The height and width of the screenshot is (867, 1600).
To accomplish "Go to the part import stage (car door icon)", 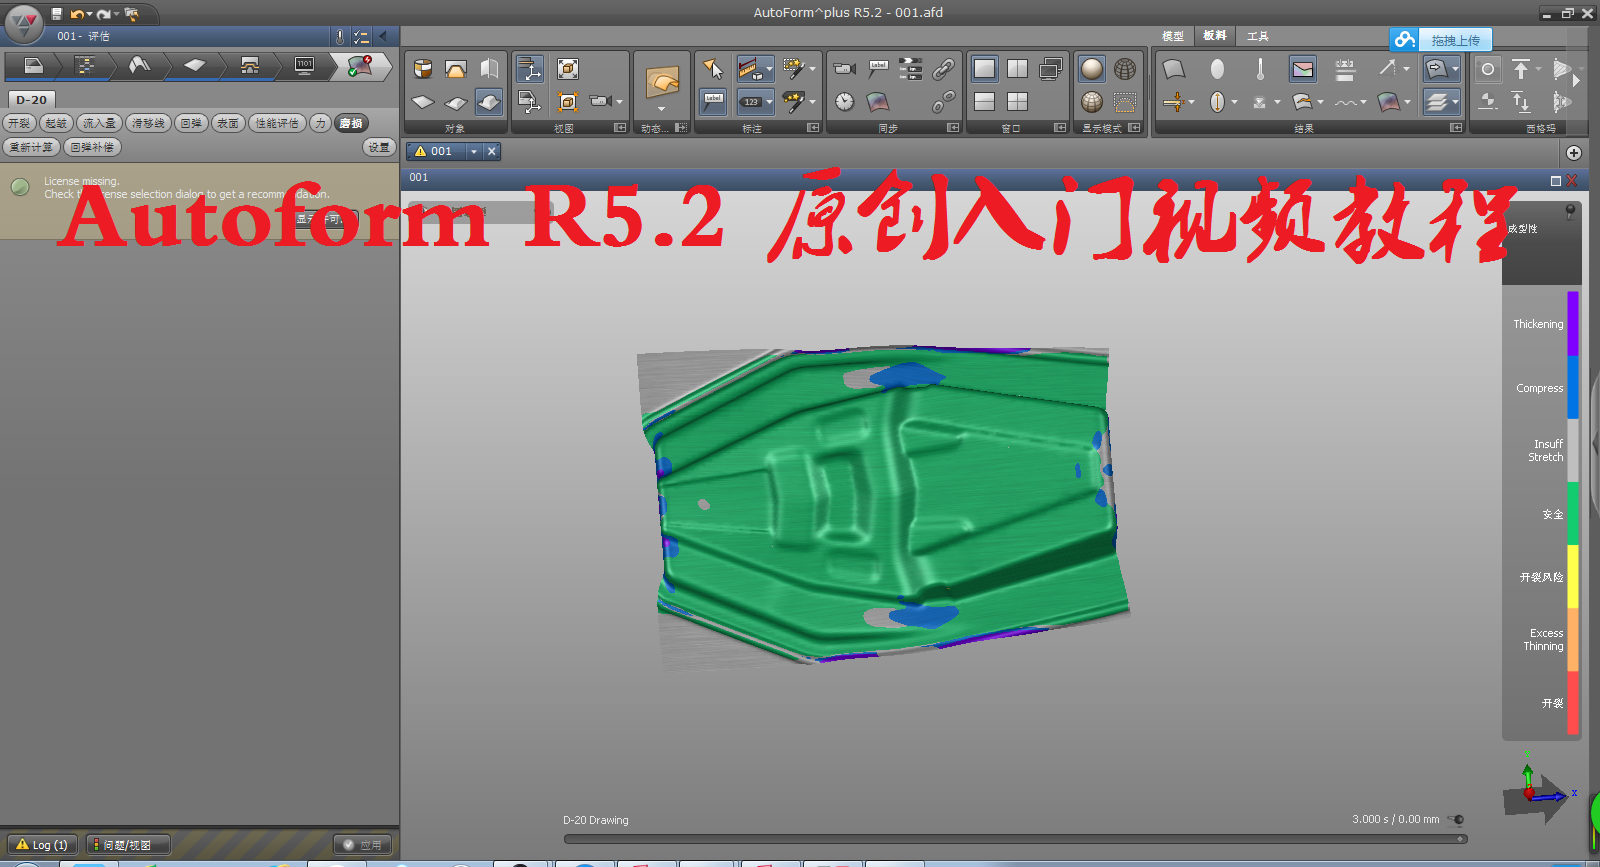I will click(x=33, y=66).
